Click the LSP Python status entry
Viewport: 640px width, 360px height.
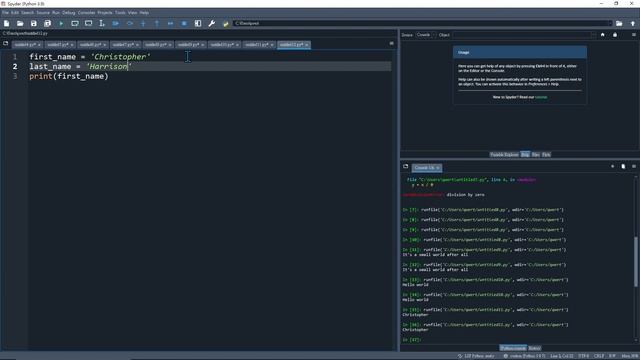click(476, 356)
